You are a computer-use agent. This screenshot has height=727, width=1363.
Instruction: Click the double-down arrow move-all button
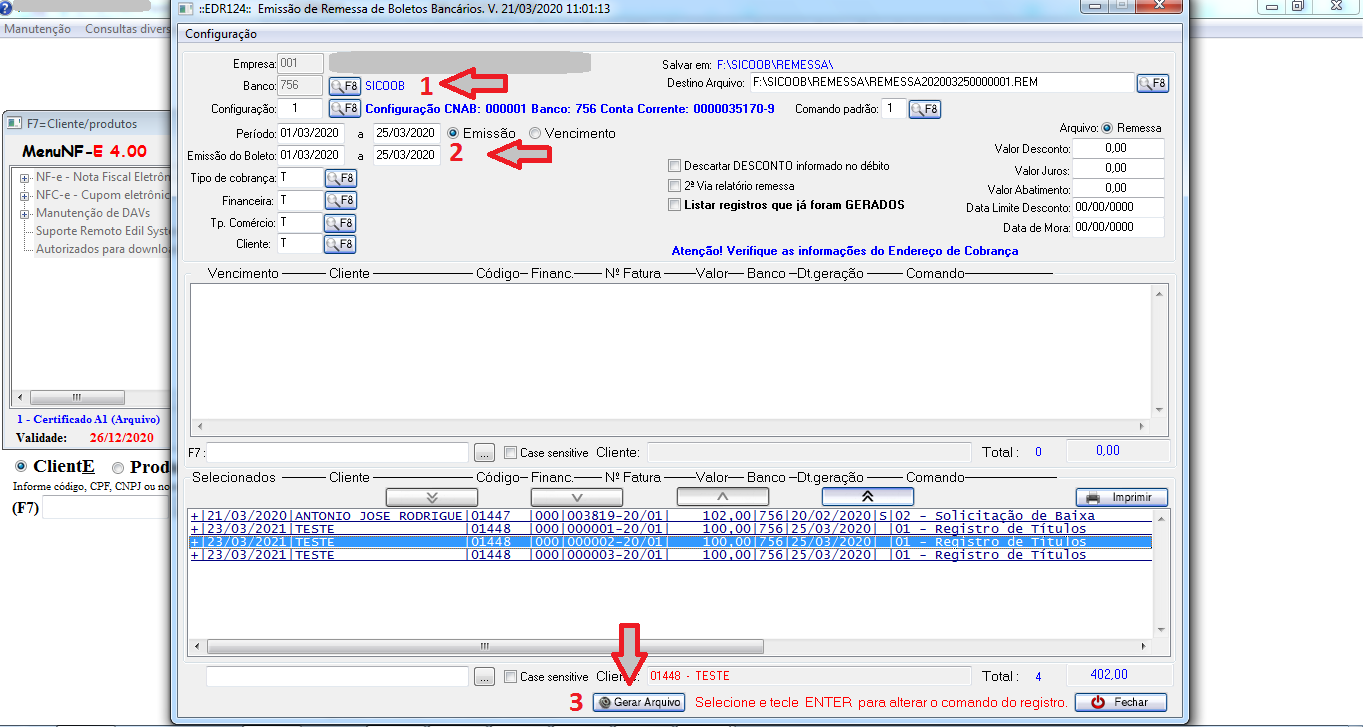click(x=432, y=497)
